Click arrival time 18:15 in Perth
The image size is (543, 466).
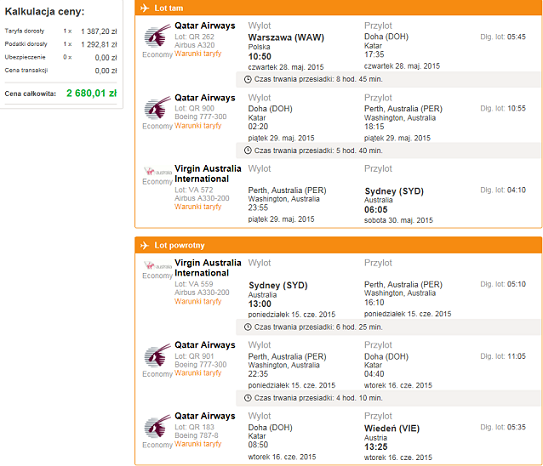[374, 126]
